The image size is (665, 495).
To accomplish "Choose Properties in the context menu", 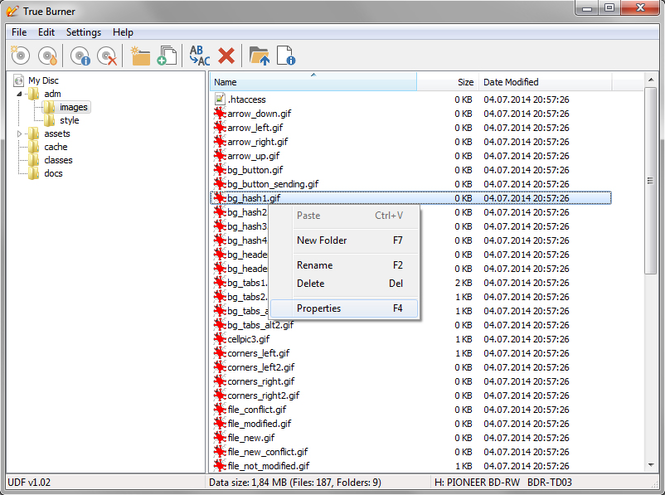I will click(x=319, y=308).
